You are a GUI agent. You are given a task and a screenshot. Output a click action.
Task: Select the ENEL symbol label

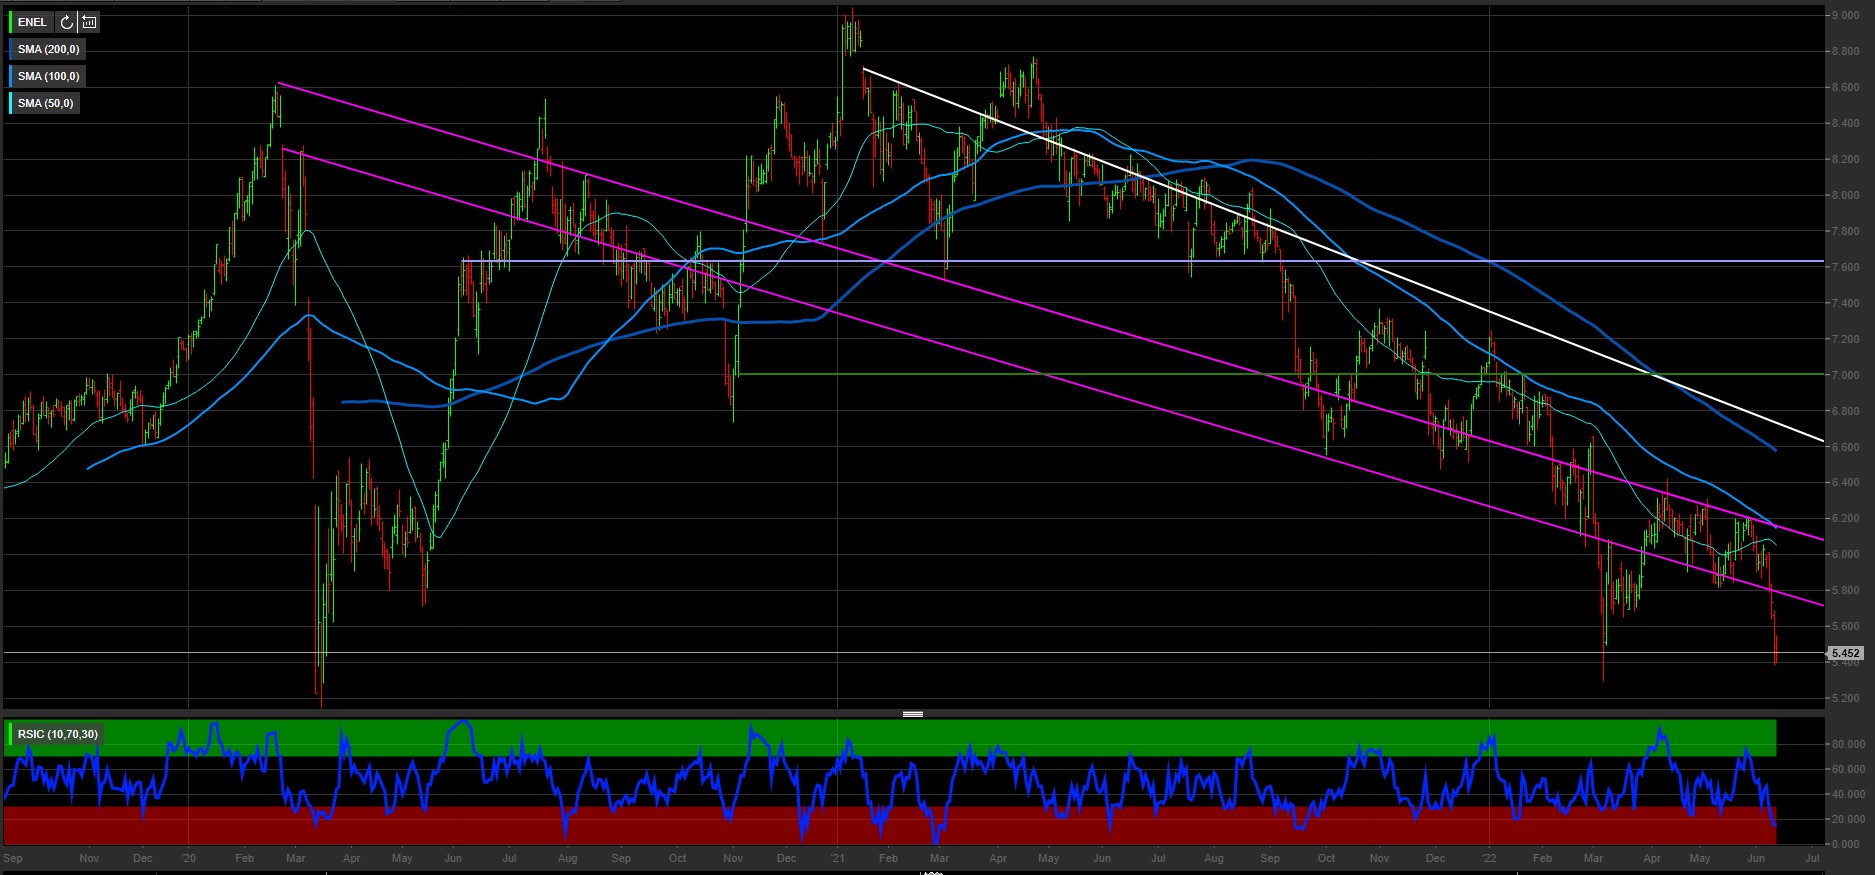tap(32, 22)
